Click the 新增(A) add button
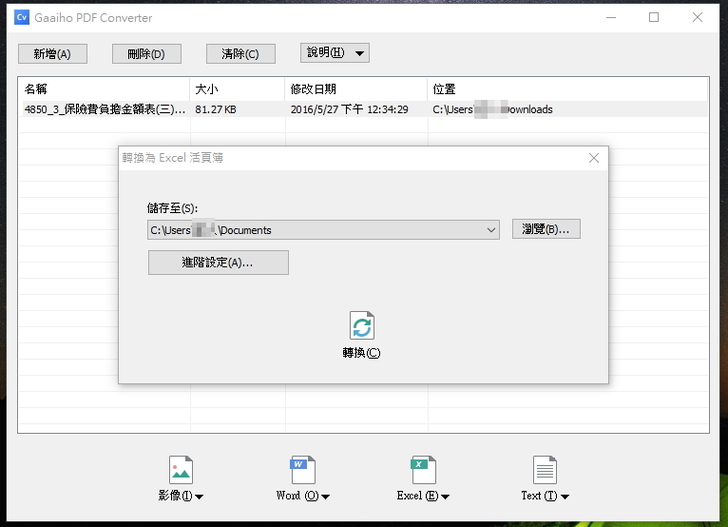 [52, 54]
